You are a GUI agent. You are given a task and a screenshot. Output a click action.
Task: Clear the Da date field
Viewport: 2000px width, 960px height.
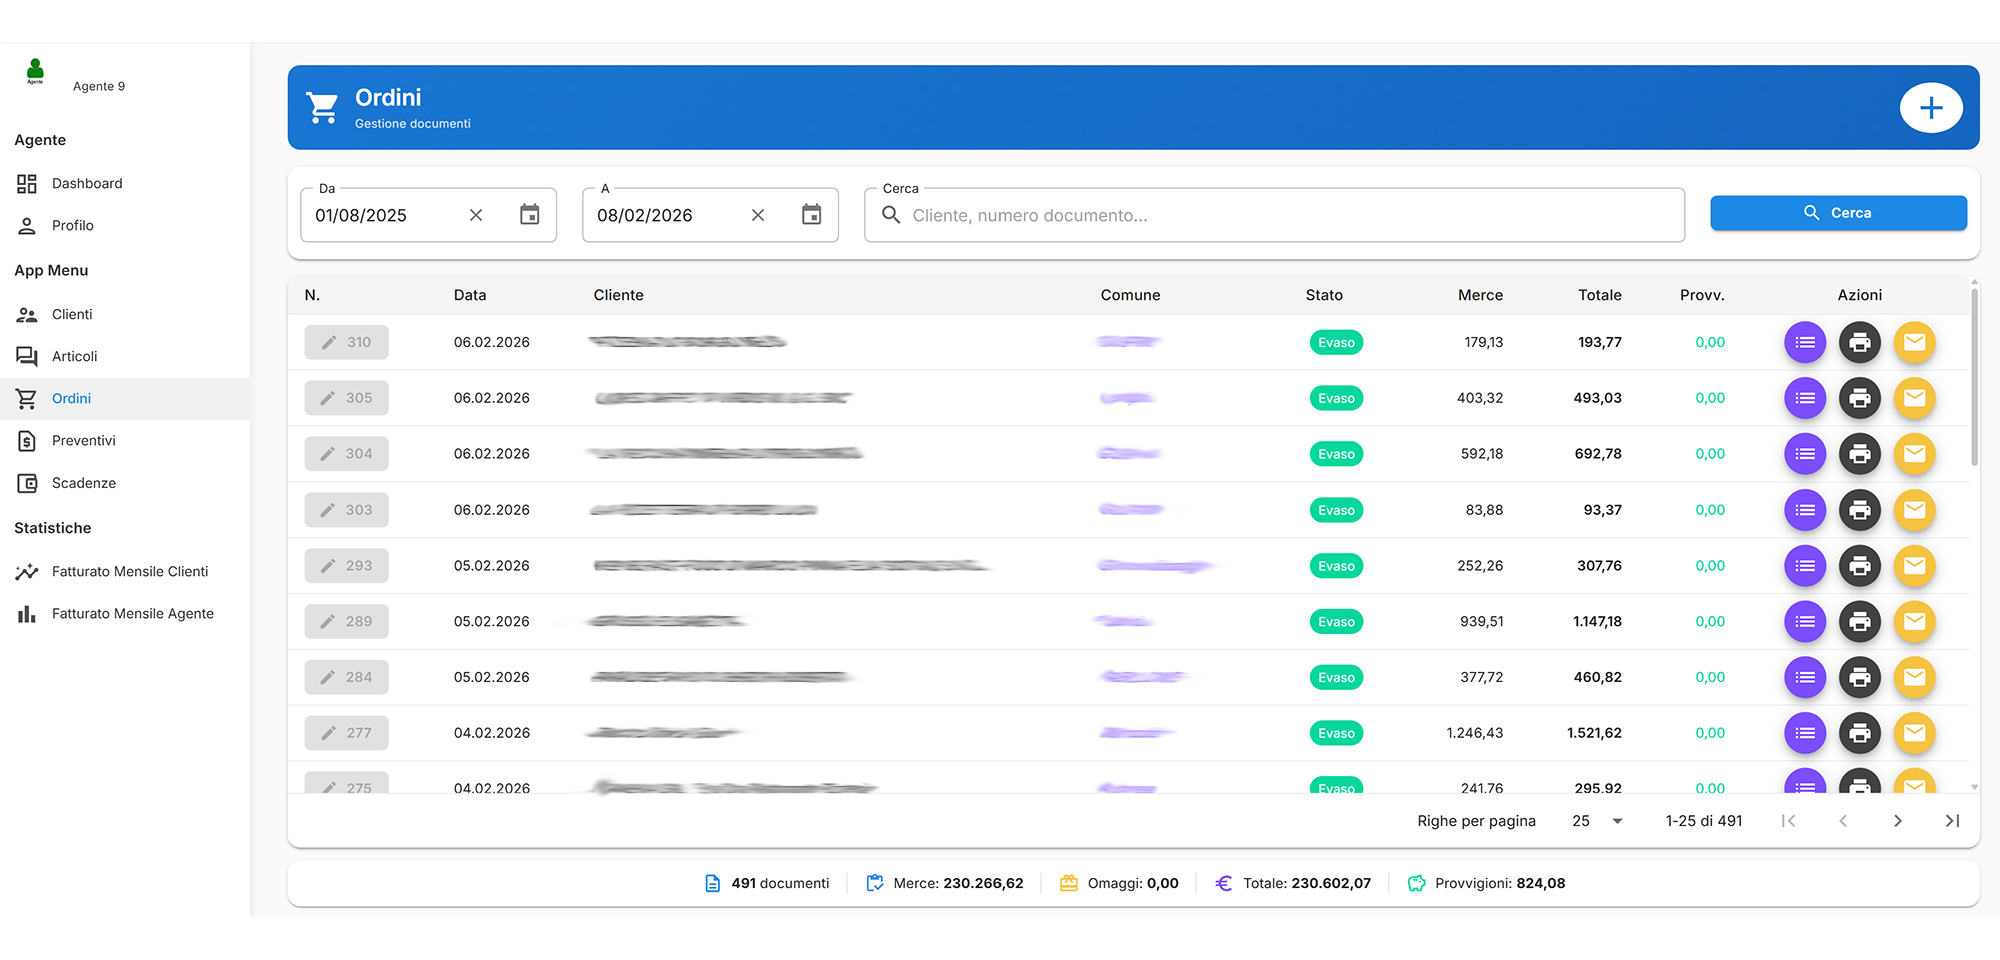click(476, 215)
